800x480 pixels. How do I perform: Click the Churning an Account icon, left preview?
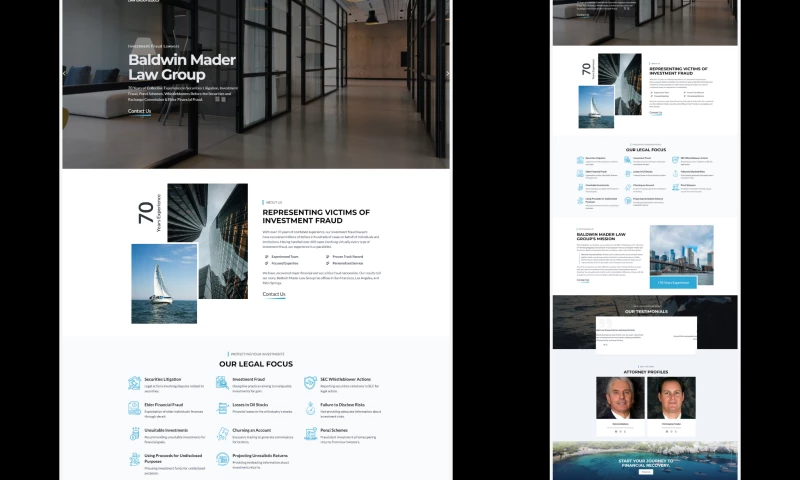click(x=222, y=434)
